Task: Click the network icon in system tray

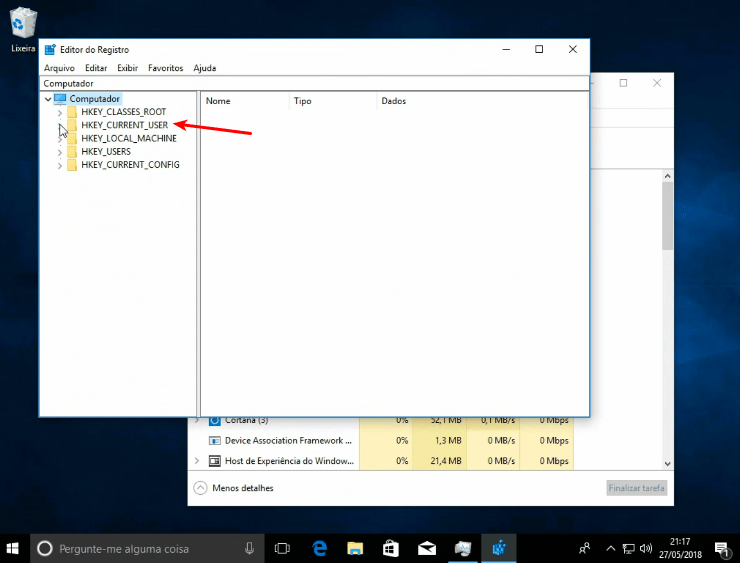Action: click(x=628, y=548)
